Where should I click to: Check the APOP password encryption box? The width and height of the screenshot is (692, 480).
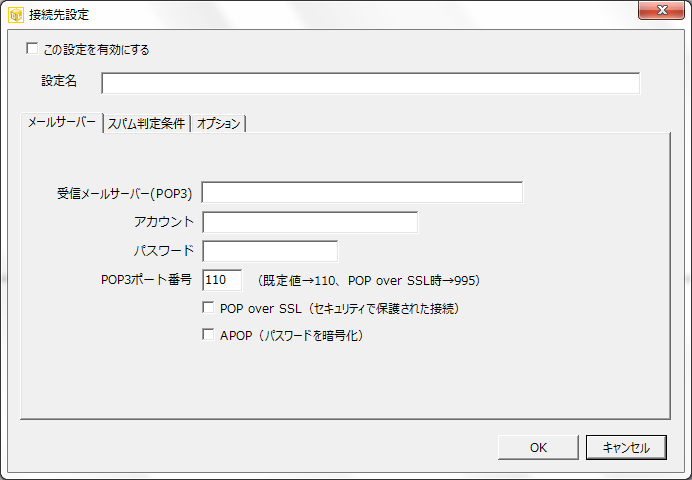209,336
